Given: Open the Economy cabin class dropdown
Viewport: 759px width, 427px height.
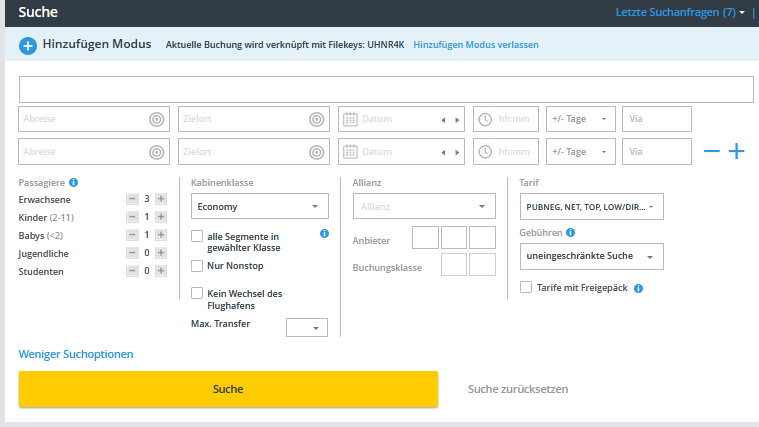Looking at the screenshot, I should pos(259,207).
